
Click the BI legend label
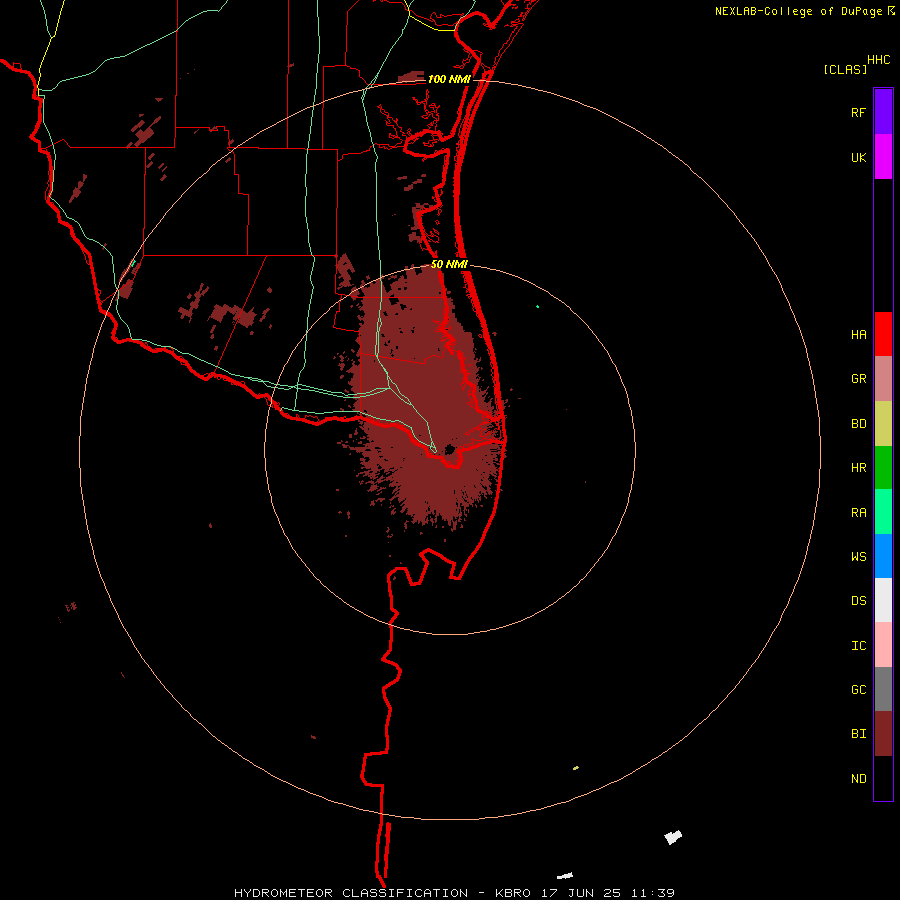tap(858, 734)
